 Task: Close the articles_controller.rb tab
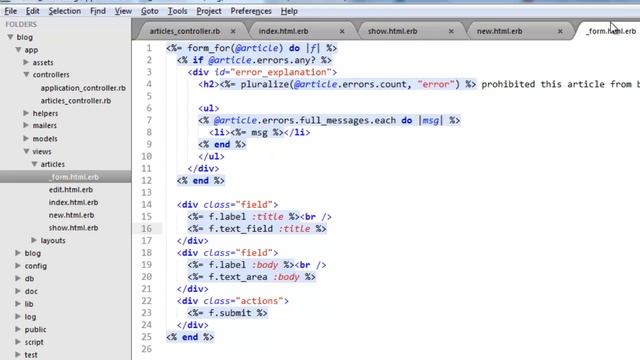[x=233, y=31]
